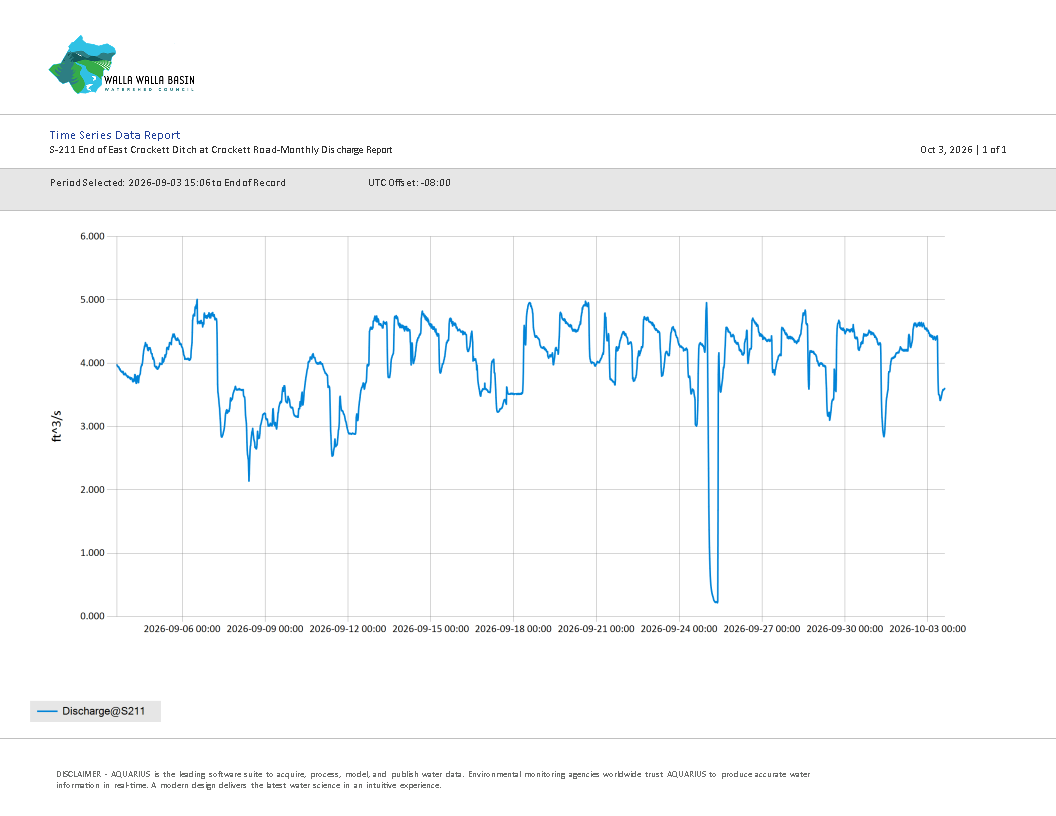The height and width of the screenshot is (816, 1056).
Task: Click the ft^3/s y-axis unit label
Action: coord(57,426)
